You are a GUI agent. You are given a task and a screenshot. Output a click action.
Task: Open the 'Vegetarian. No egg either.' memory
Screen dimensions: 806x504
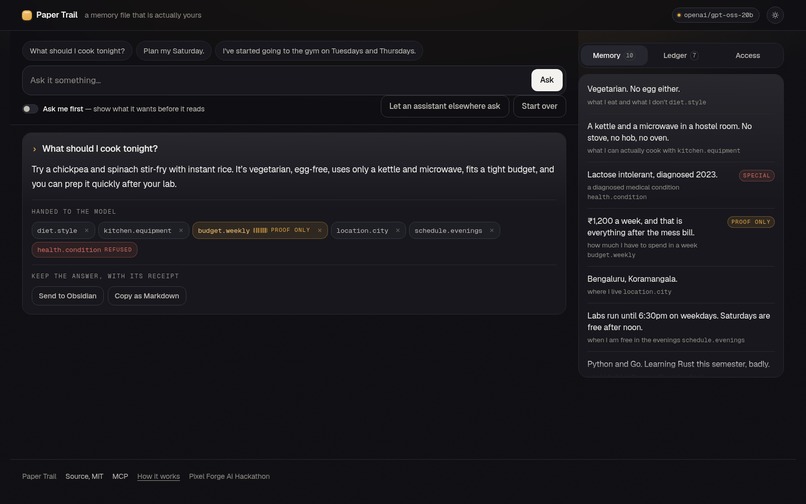(x=681, y=95)
